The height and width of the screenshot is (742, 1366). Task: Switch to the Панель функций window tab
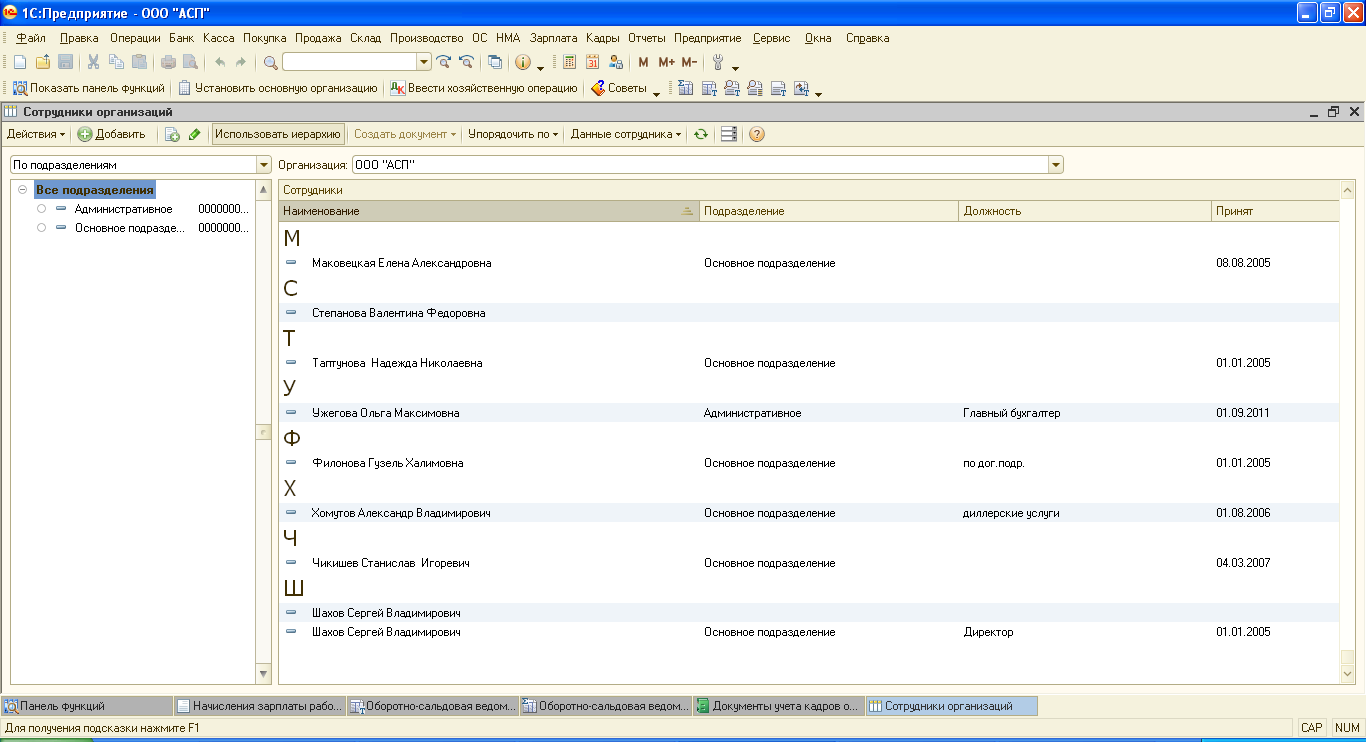click(87, 706)
